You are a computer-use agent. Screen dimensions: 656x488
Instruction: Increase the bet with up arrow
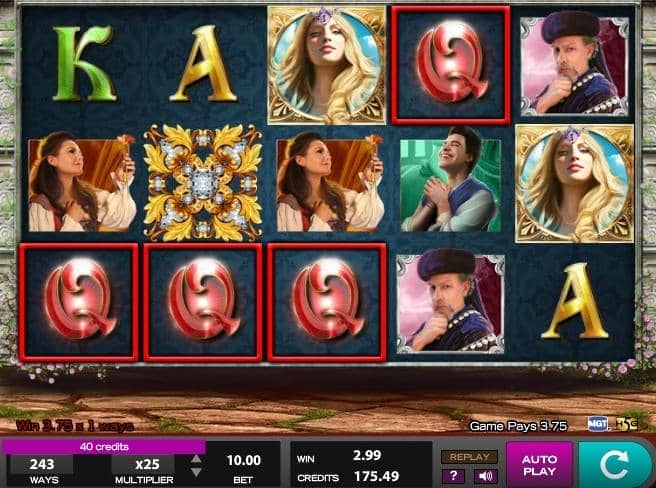pos(196,459)
